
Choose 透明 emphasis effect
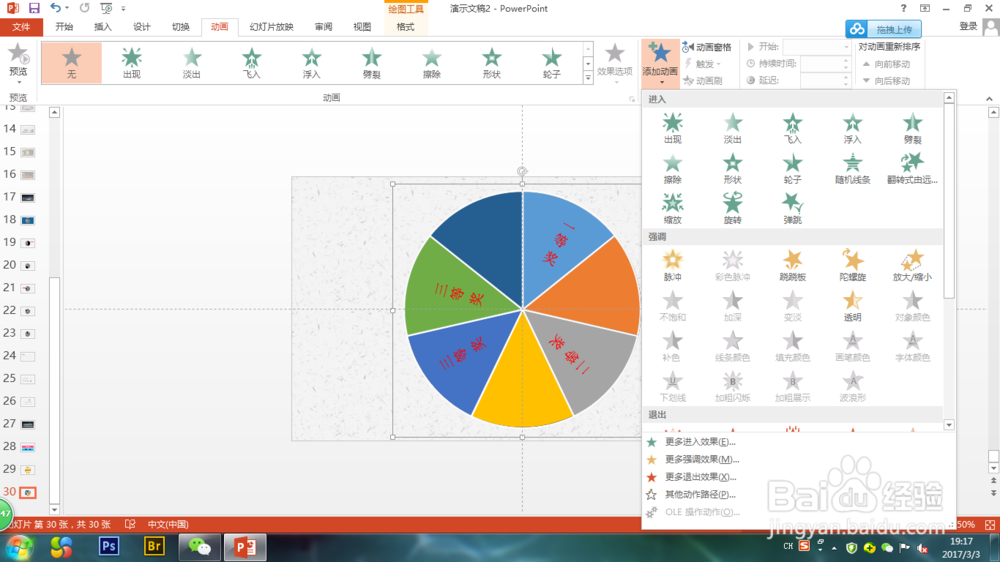pos(852,306)
